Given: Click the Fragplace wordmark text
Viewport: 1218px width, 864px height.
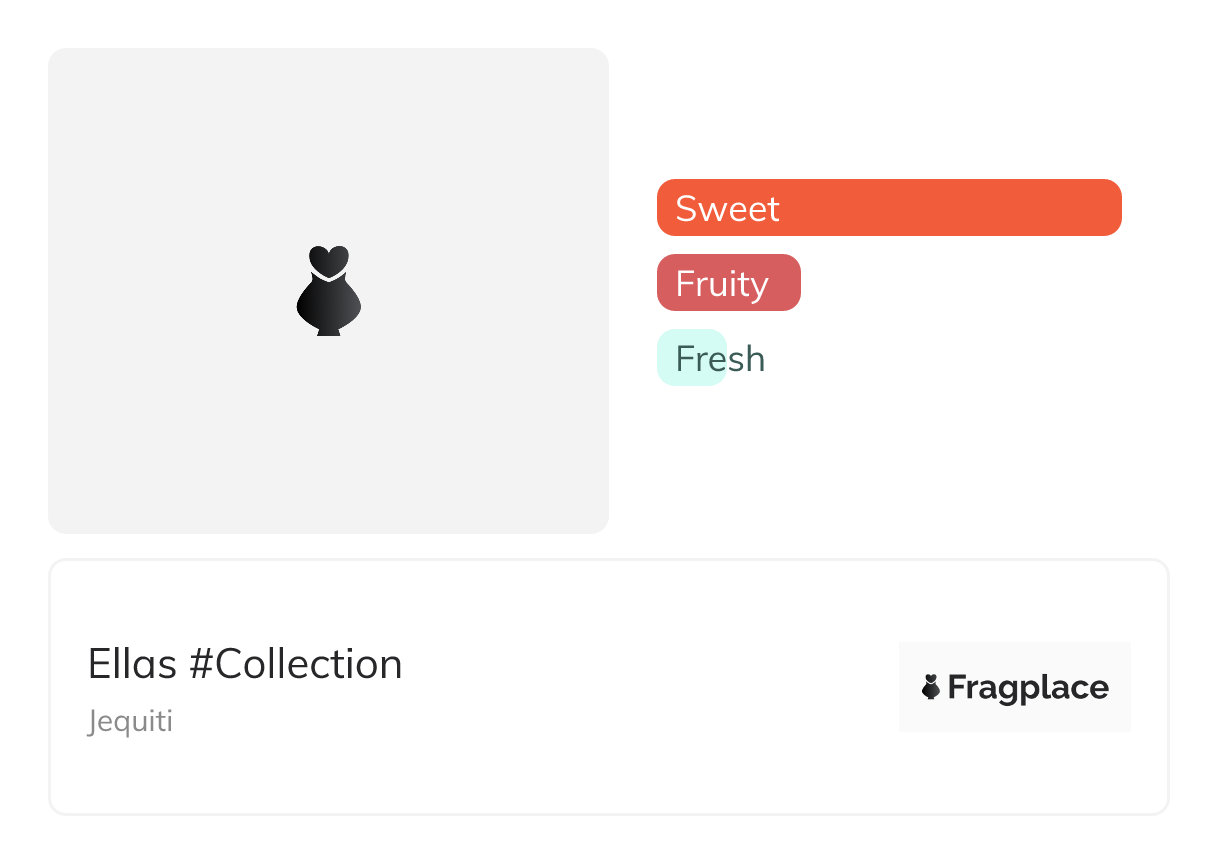Looking at the screenshot, I should coord(1027,688).
